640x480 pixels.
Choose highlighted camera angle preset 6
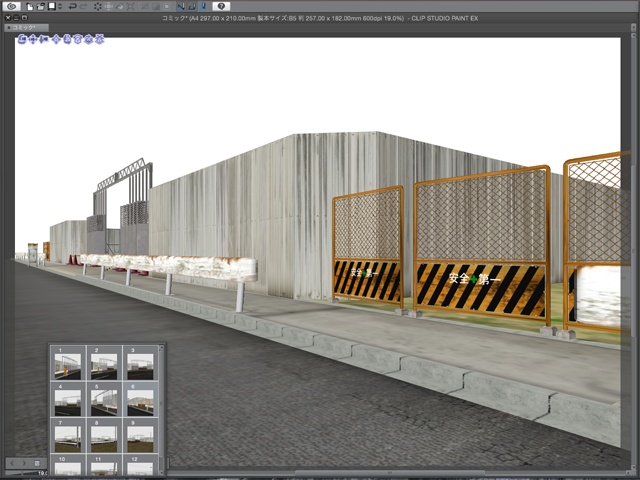tap(140, 399)
